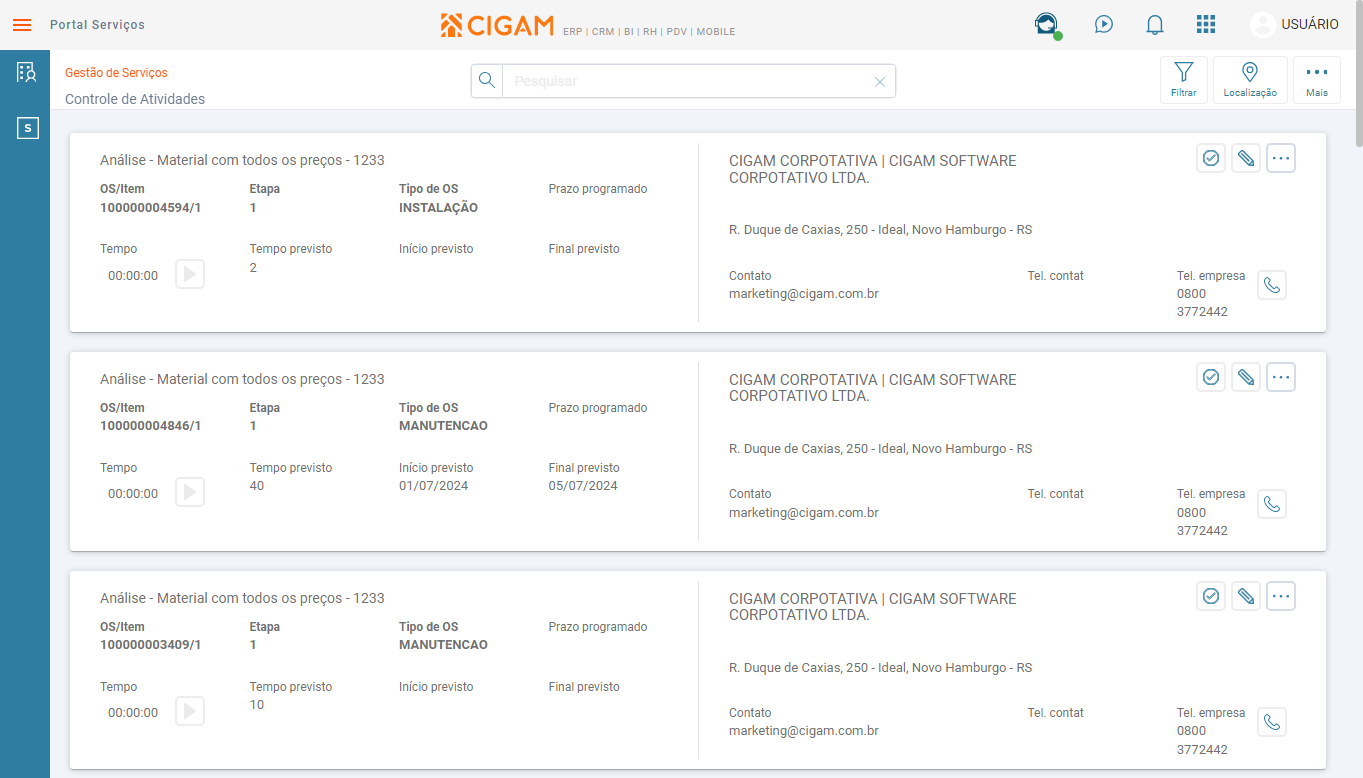Open more options on OS 100000003409/1 card
Screen dimensions: 1363x778
point(1281,596)
